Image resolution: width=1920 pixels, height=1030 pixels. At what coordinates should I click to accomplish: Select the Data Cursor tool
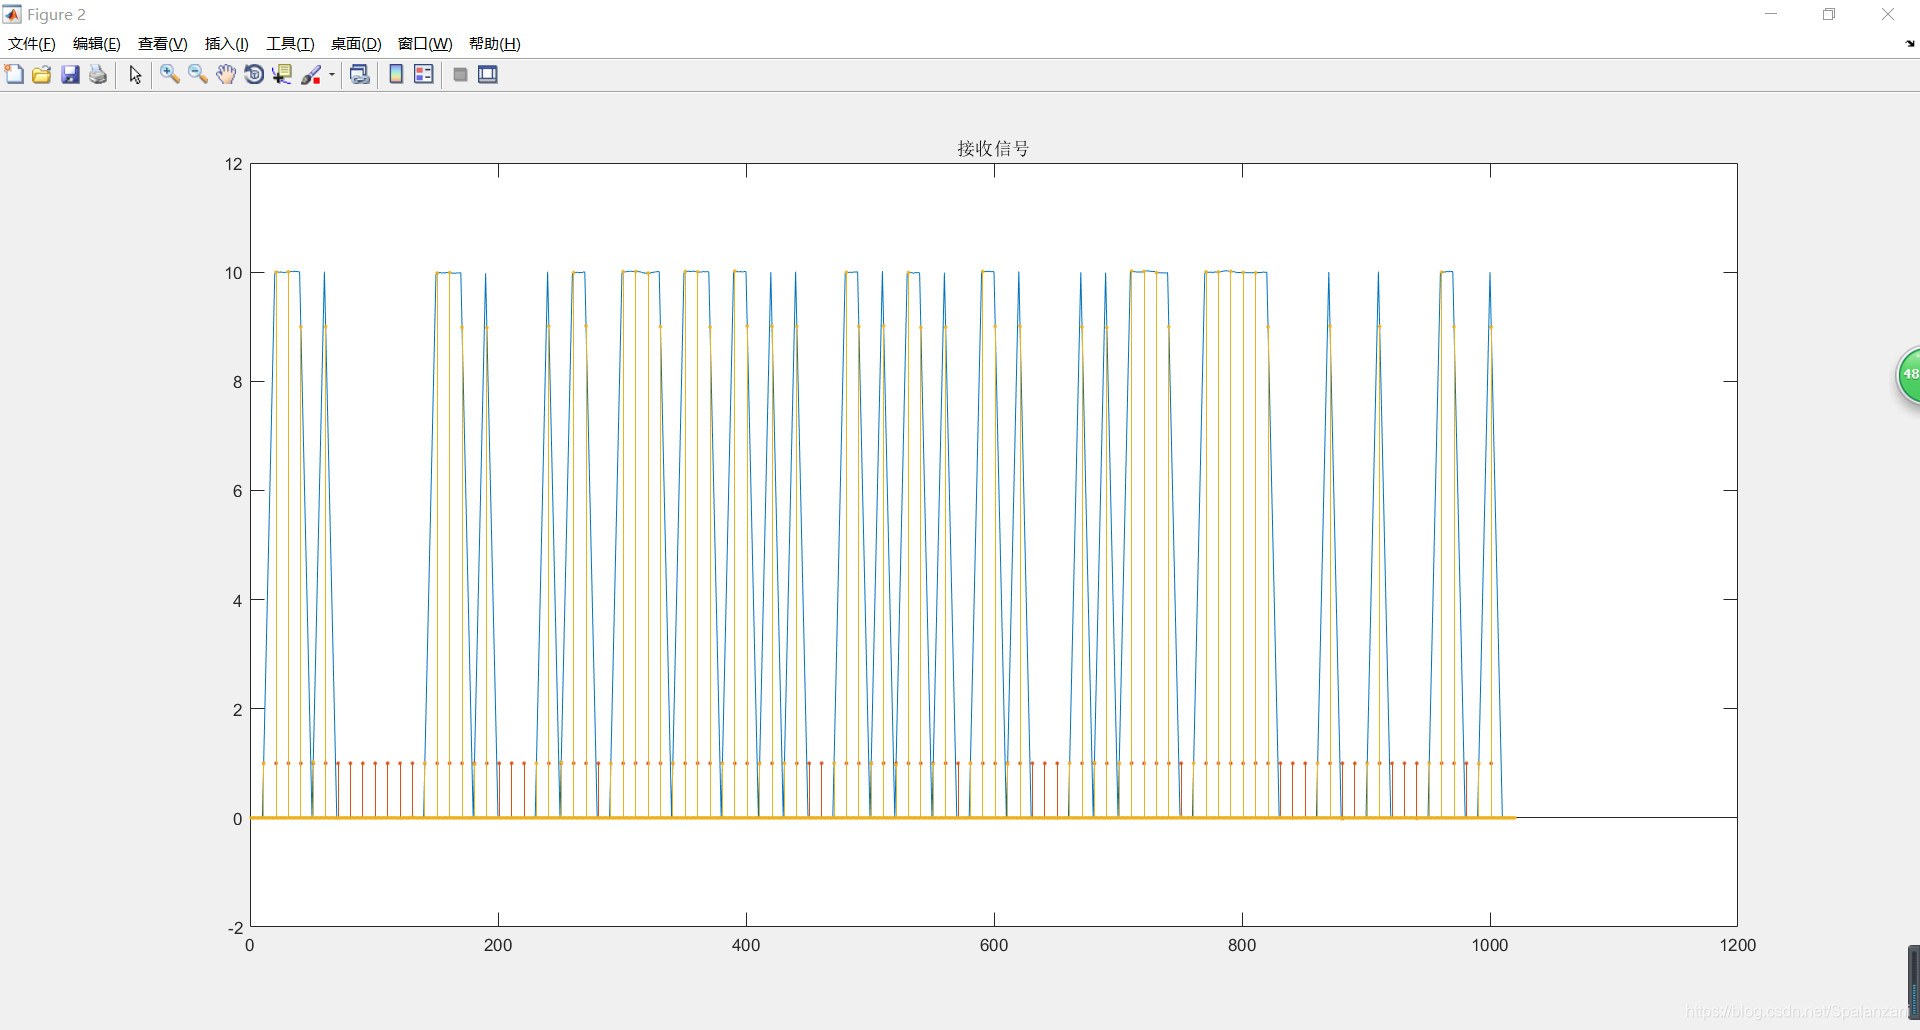point(282,75)
